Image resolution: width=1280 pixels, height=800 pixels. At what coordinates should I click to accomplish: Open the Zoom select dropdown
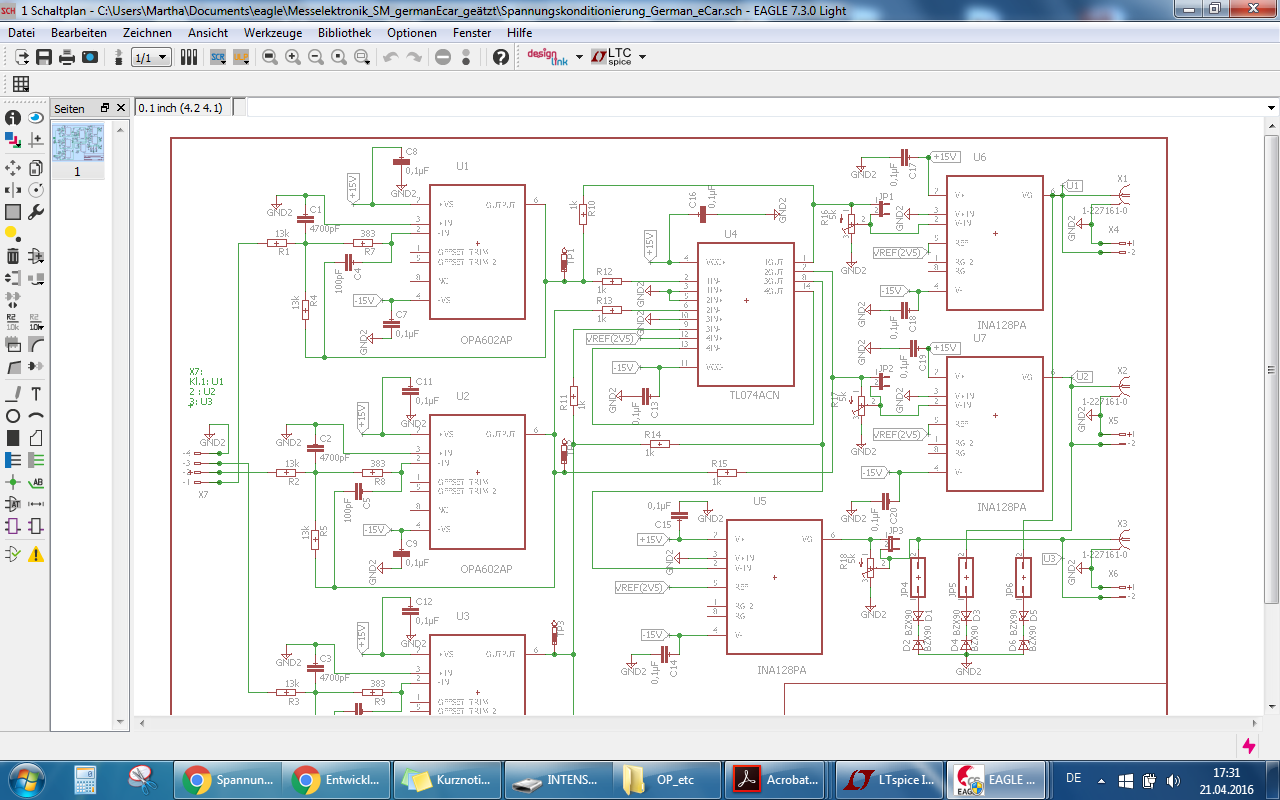coord(363,57)
